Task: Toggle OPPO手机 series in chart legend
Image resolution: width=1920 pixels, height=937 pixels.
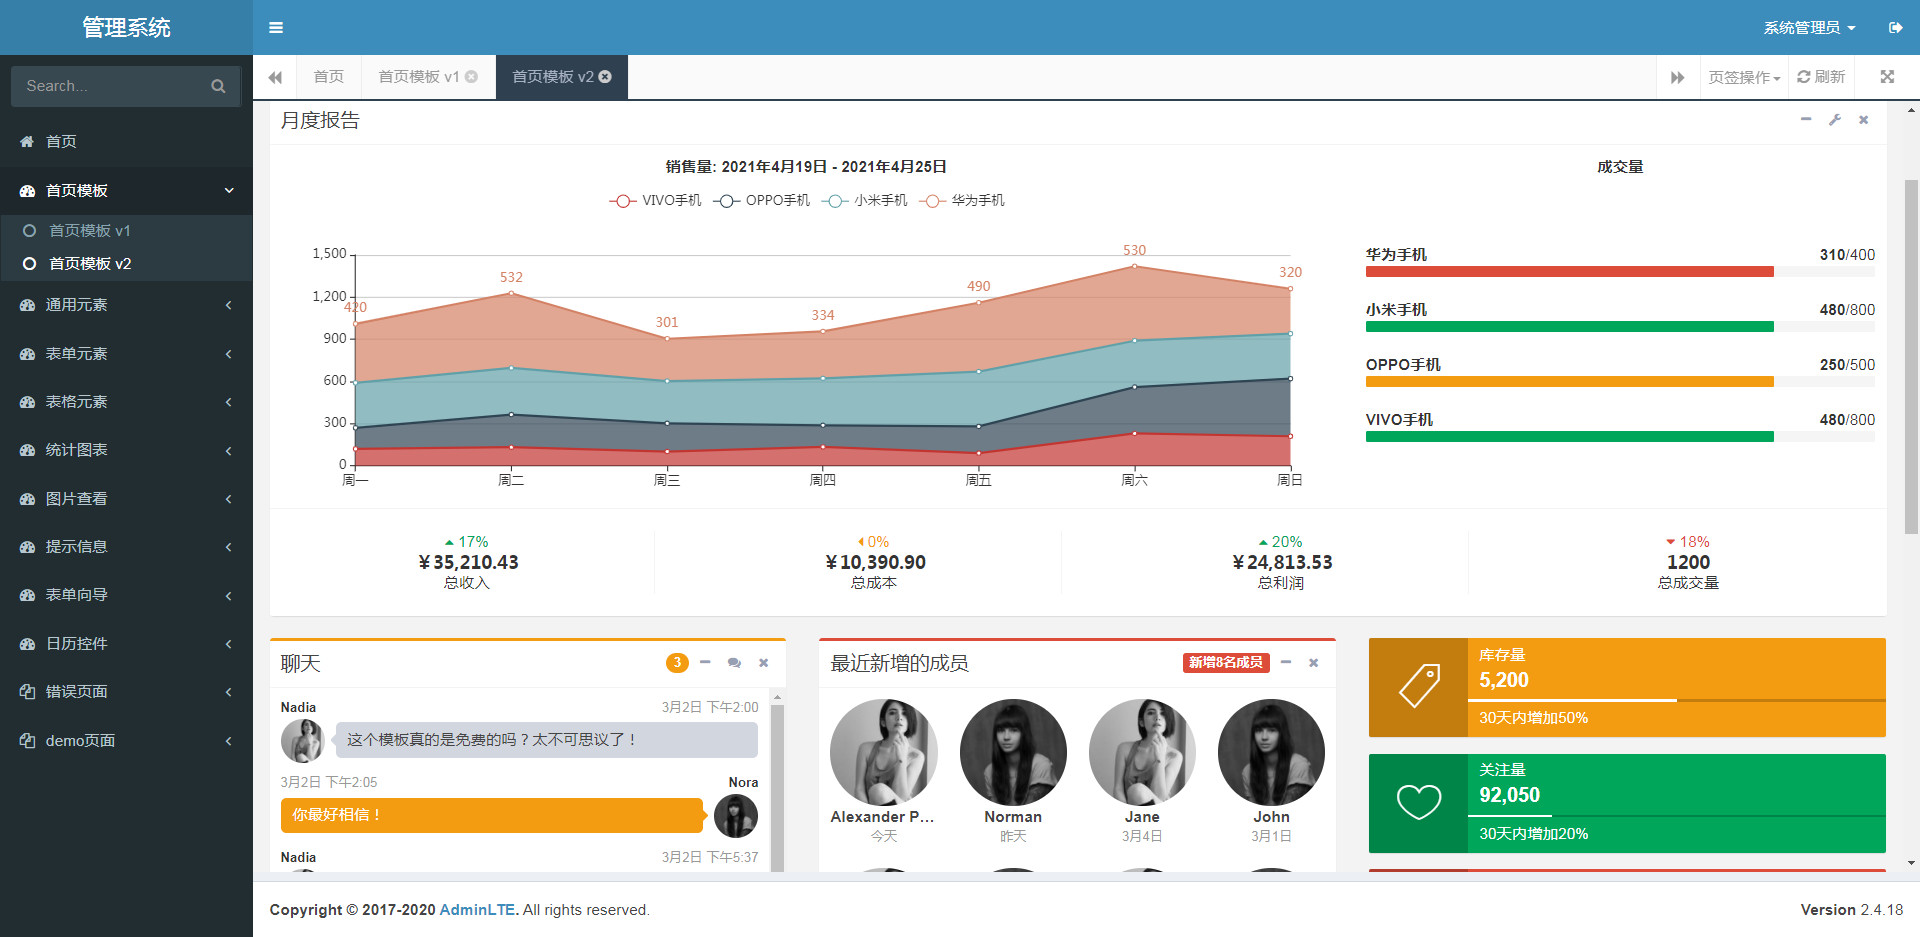Action: pos(762,201)
